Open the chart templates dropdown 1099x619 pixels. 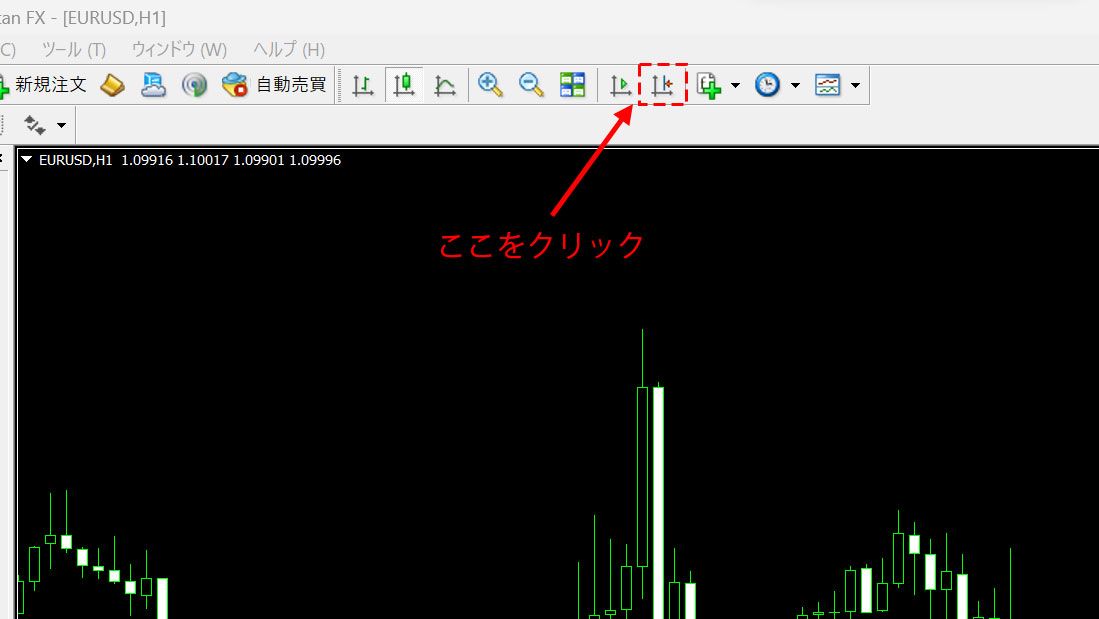(x=856, y=86)
